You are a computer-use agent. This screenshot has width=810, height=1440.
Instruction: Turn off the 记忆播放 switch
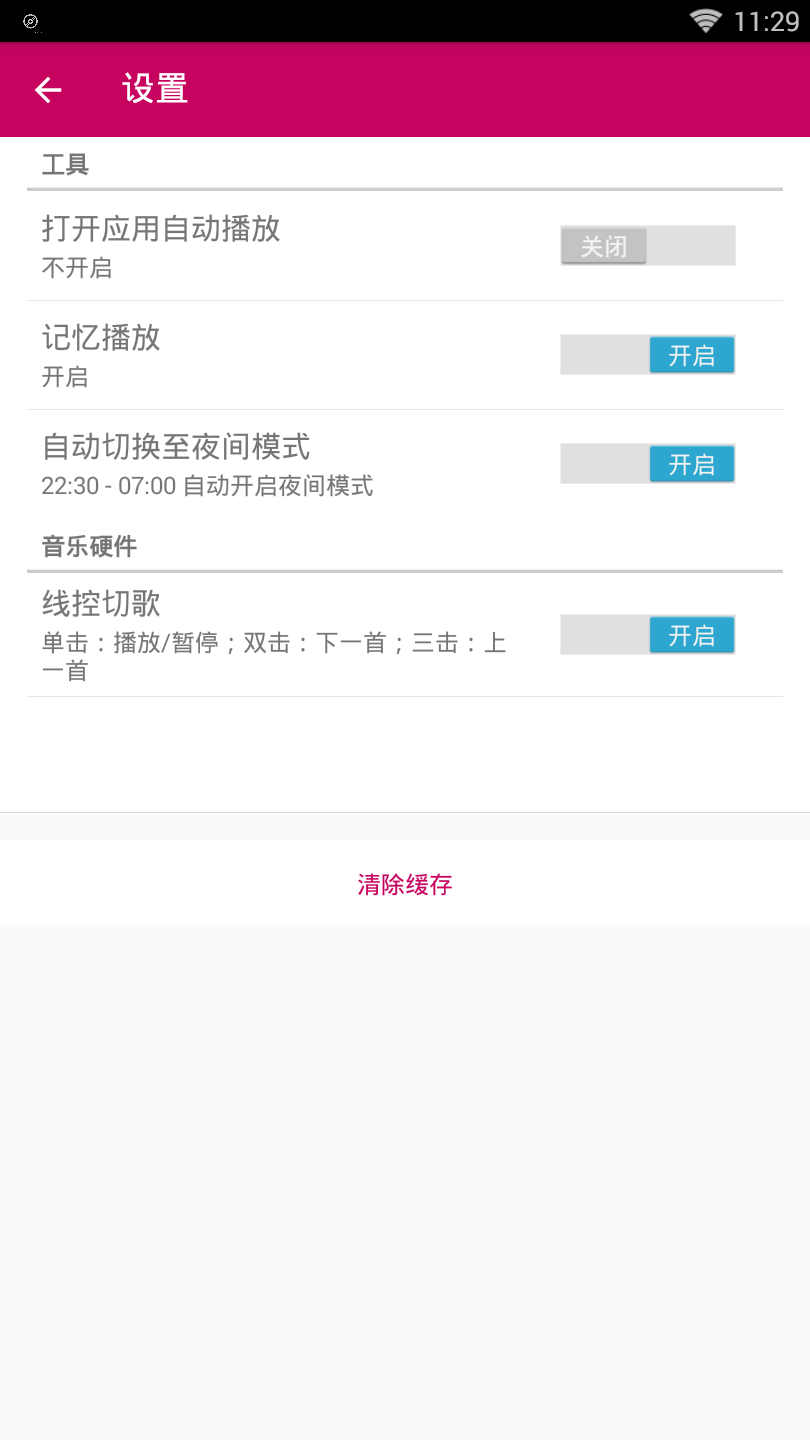(647, 355)
